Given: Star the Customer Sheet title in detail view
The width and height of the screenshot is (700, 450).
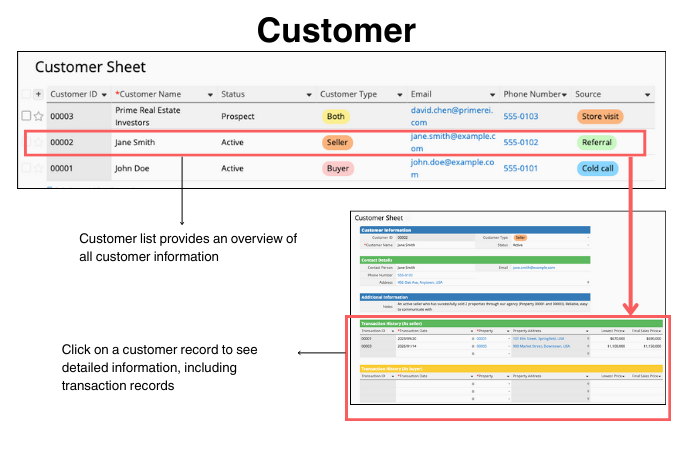Looking at the screenshot, I should 408,217.
